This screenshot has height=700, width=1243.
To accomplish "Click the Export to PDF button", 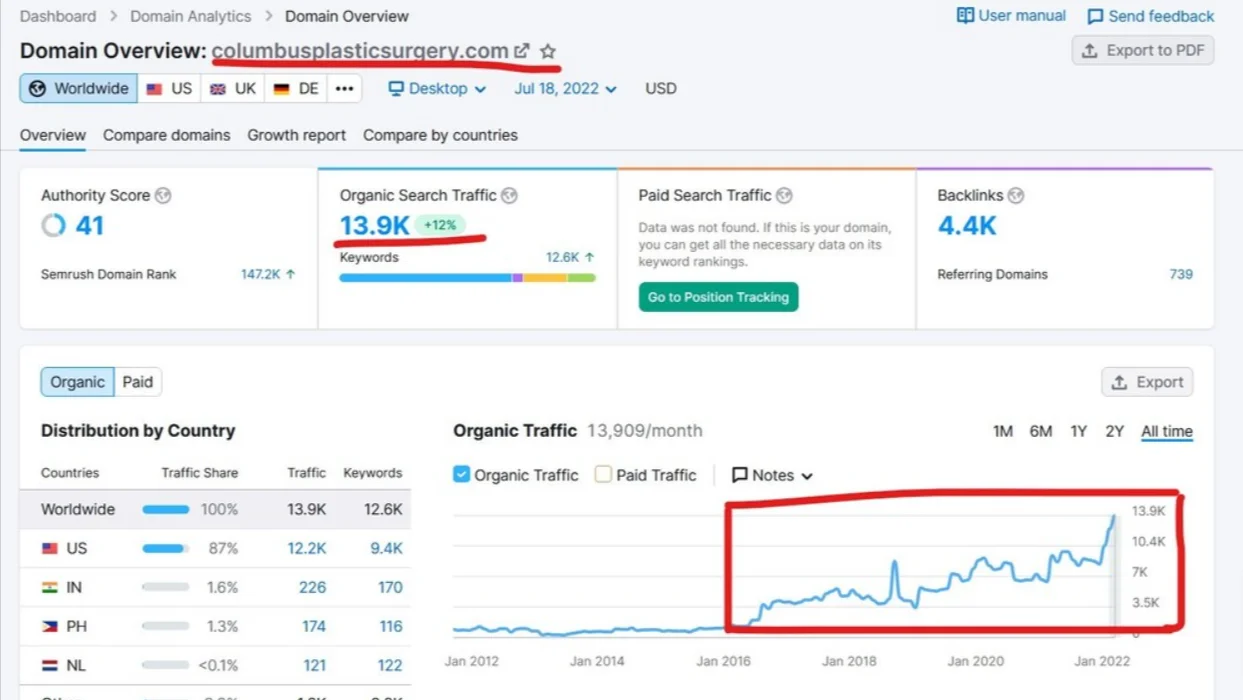I will coord(1143,51).
